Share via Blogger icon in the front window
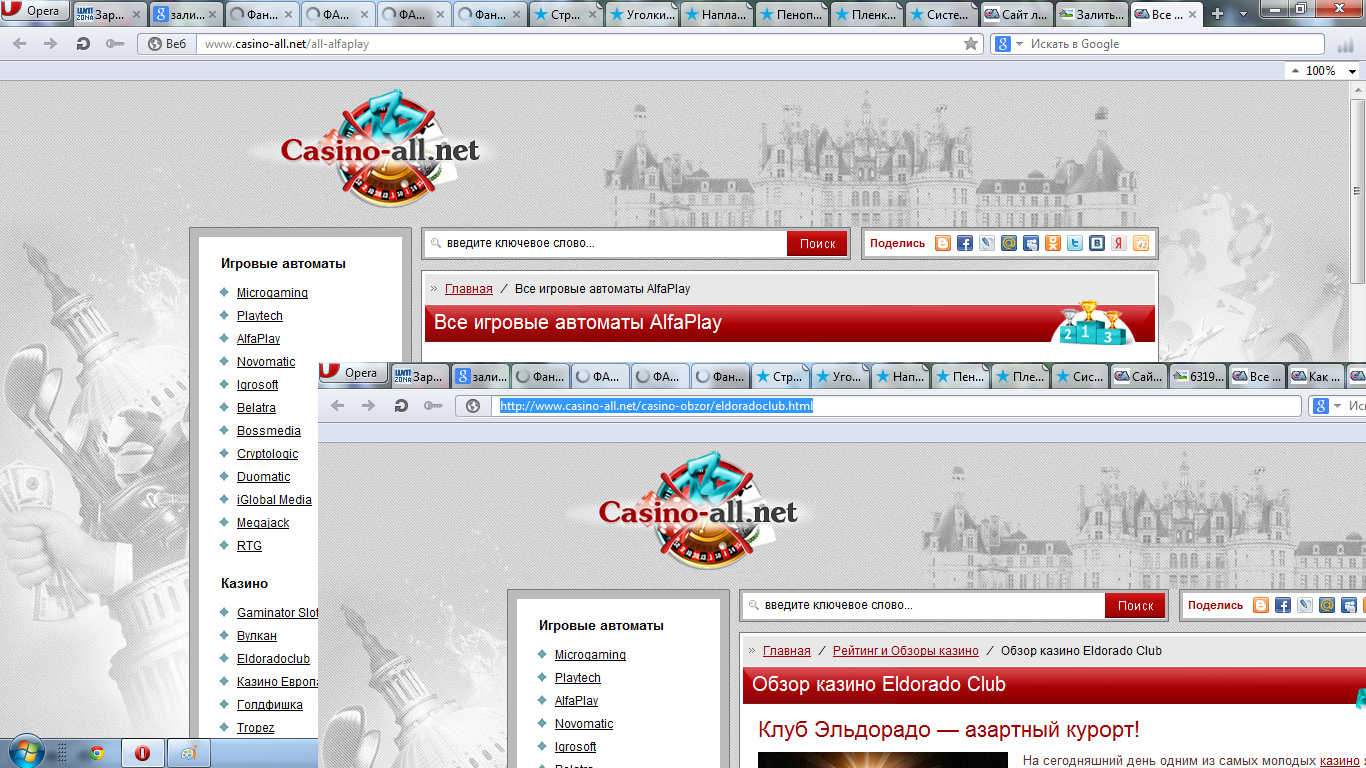Screen dimensions: 1366x768 pyautogui.click(x=1261, y=605)
